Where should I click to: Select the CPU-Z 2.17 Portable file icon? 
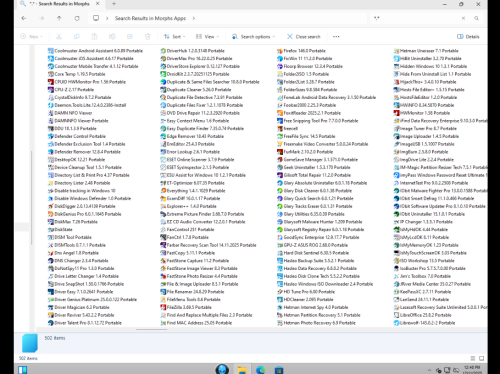pos(51,90)
